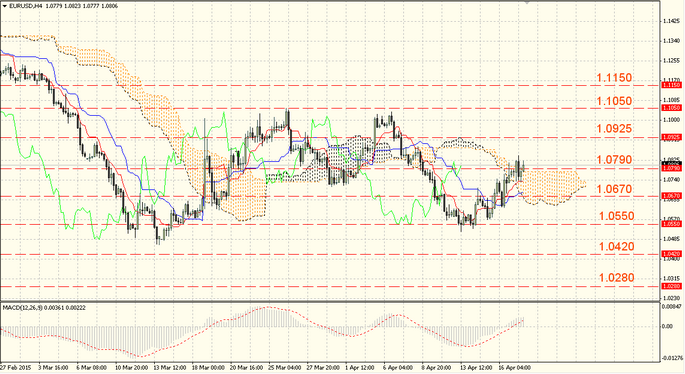This screenshot has height=374, width=685.
Task: Select the red 1.1050 price tag on axis
Action: point(671,107)
